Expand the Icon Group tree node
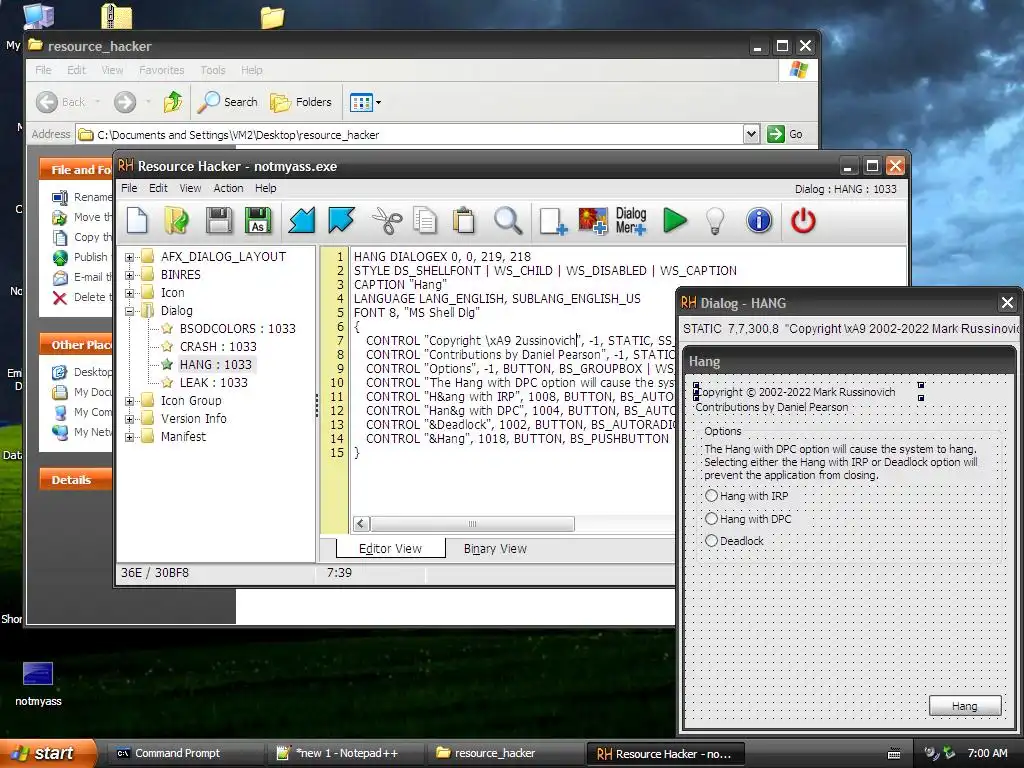 [x=129, y=401]
